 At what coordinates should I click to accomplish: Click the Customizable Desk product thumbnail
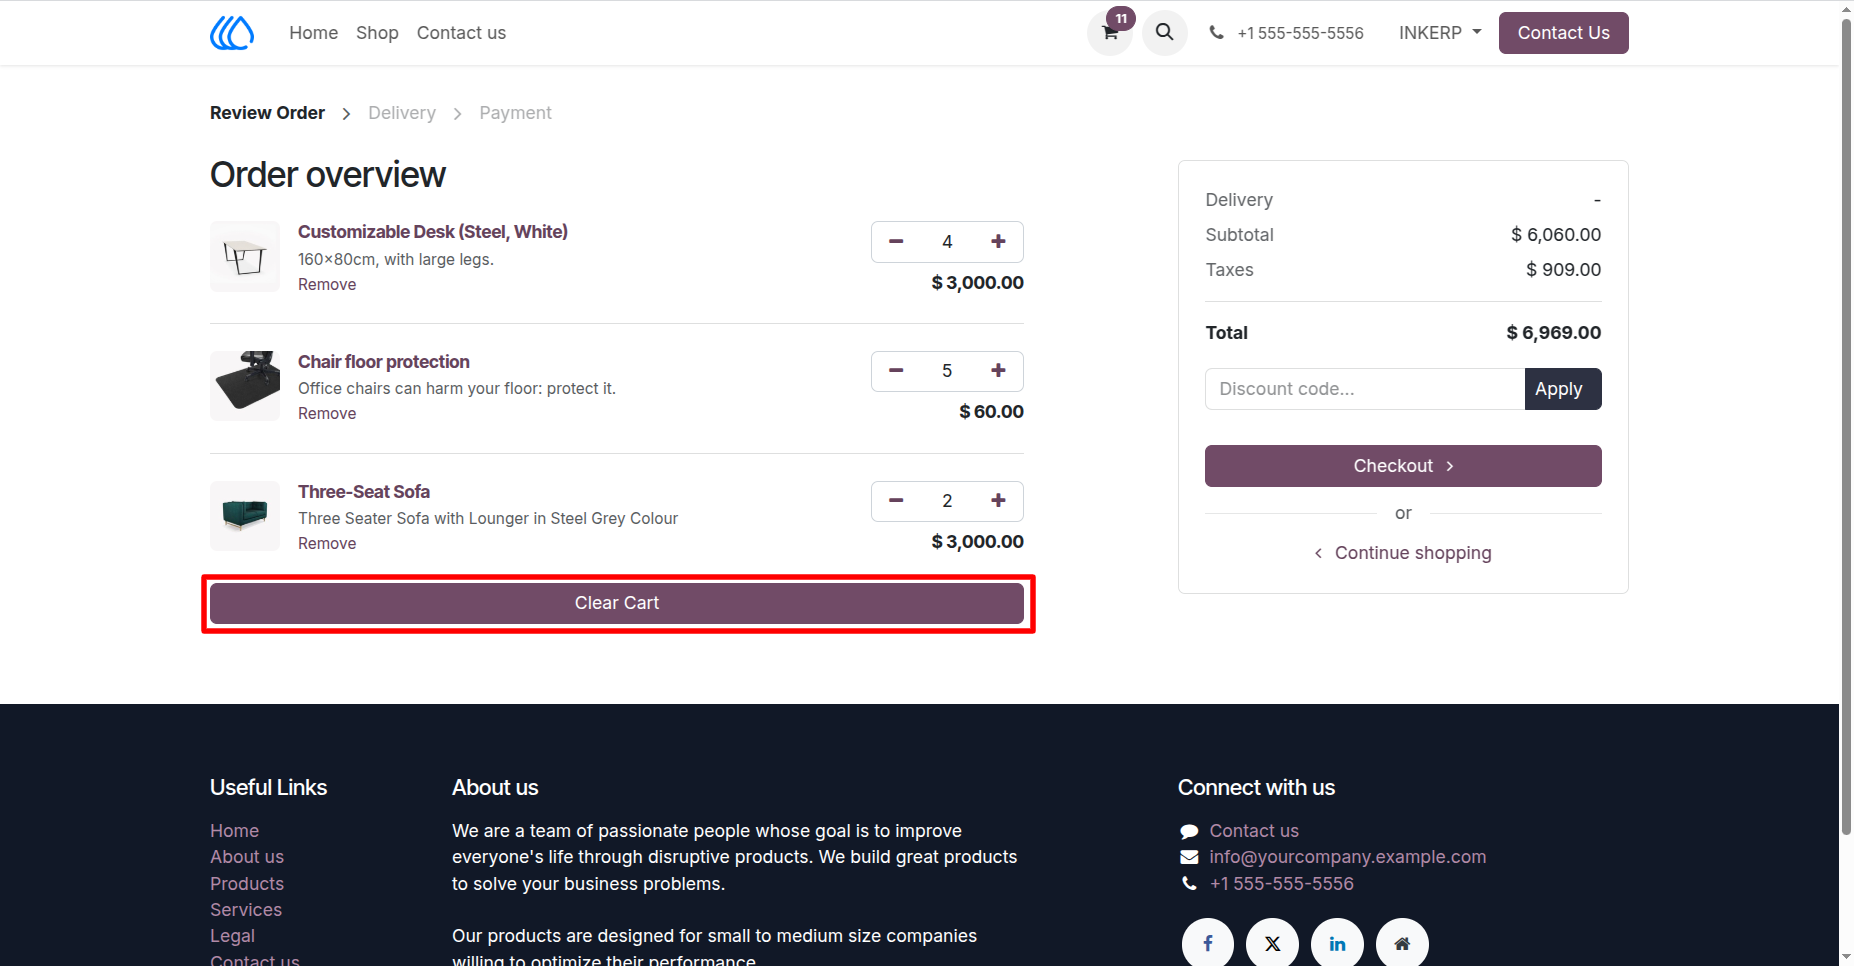click(x=245, y=257)
